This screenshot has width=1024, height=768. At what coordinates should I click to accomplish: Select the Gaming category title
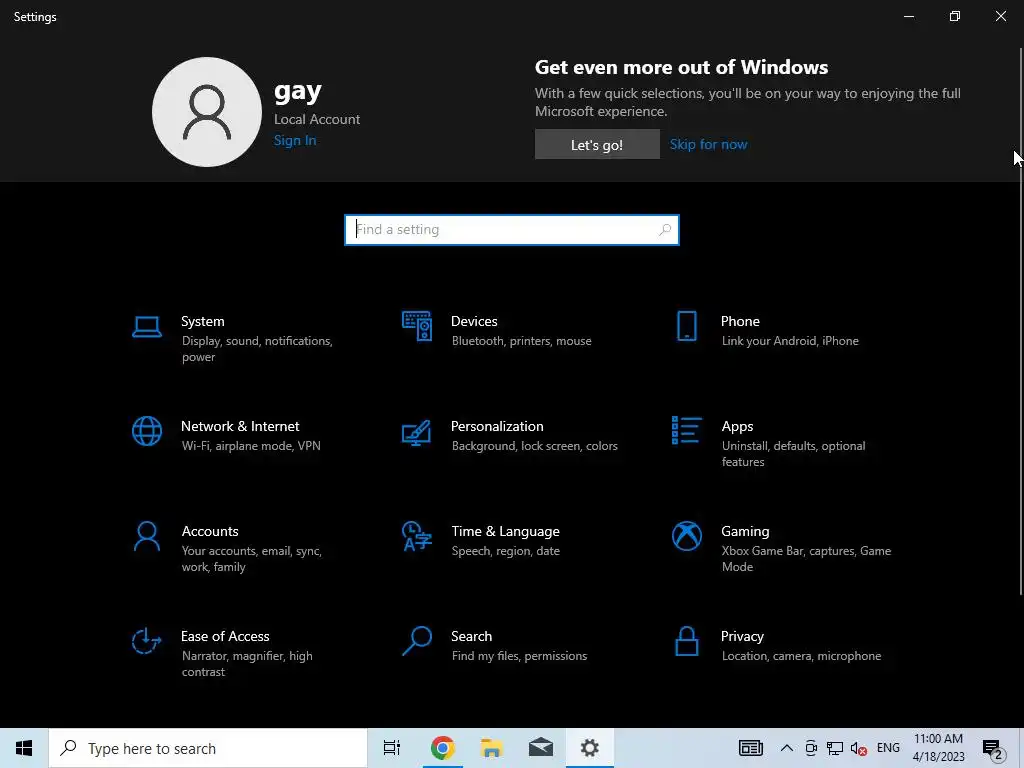[x=745, y=532]
